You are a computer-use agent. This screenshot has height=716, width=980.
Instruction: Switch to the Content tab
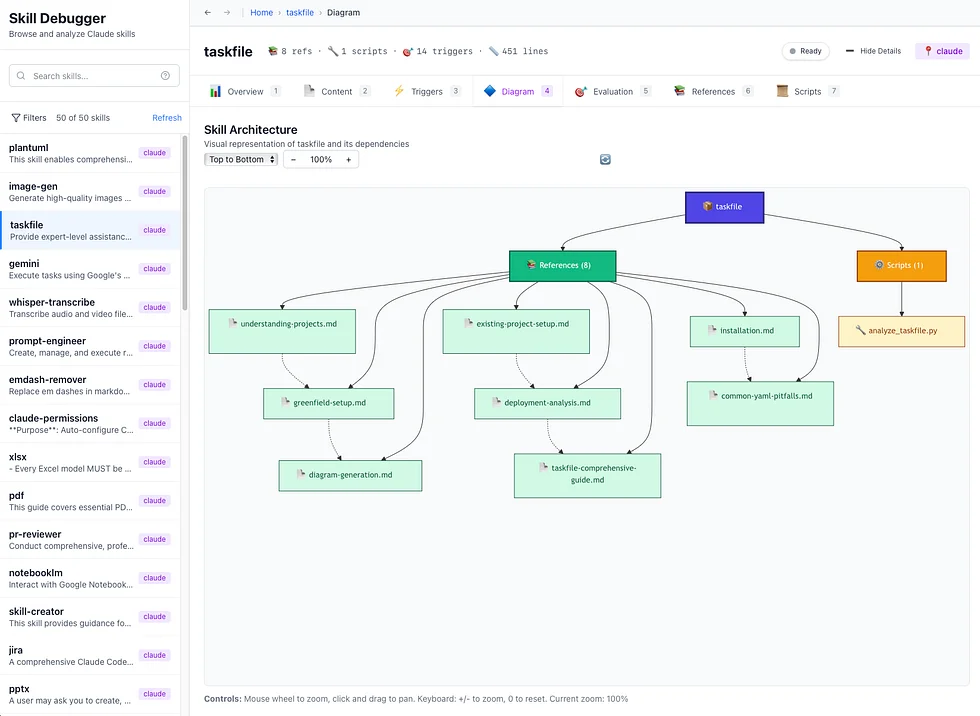[335, 91]
